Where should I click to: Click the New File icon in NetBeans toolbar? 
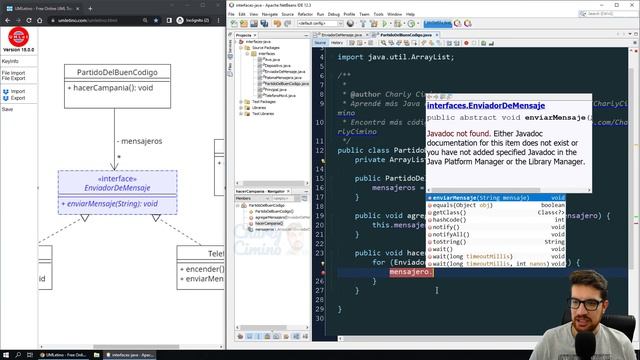click(x=234, y=24)
